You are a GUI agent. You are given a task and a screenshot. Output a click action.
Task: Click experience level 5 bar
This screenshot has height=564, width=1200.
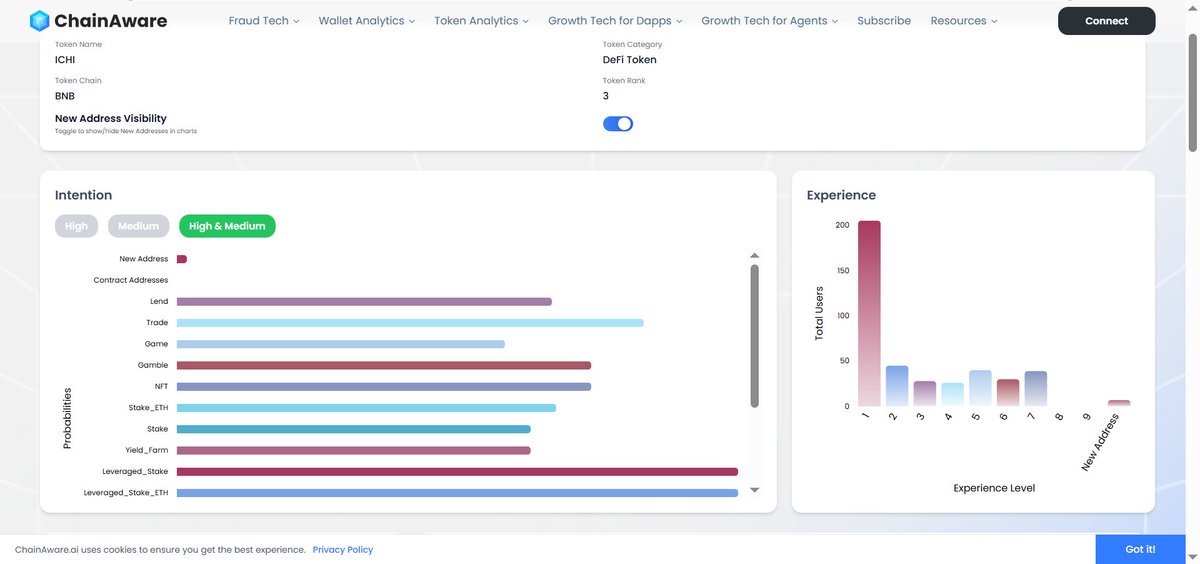[981, 388]
